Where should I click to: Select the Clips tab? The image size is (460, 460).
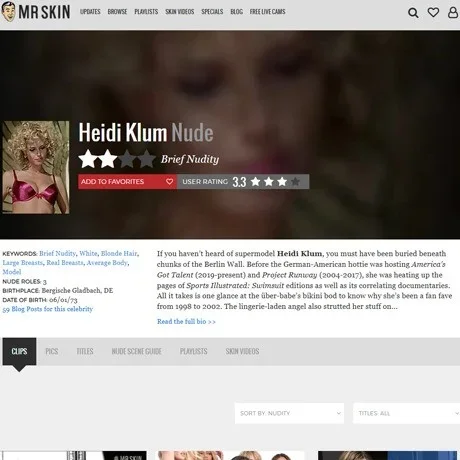pyautogui.click(x=19, y=351)
